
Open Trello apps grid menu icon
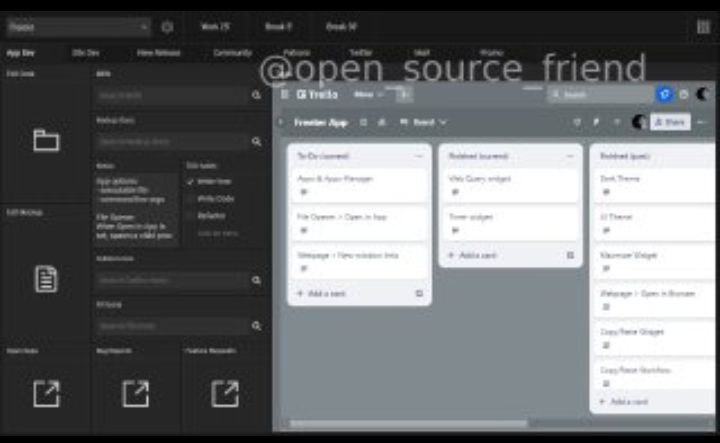click(x=285, y=95)
